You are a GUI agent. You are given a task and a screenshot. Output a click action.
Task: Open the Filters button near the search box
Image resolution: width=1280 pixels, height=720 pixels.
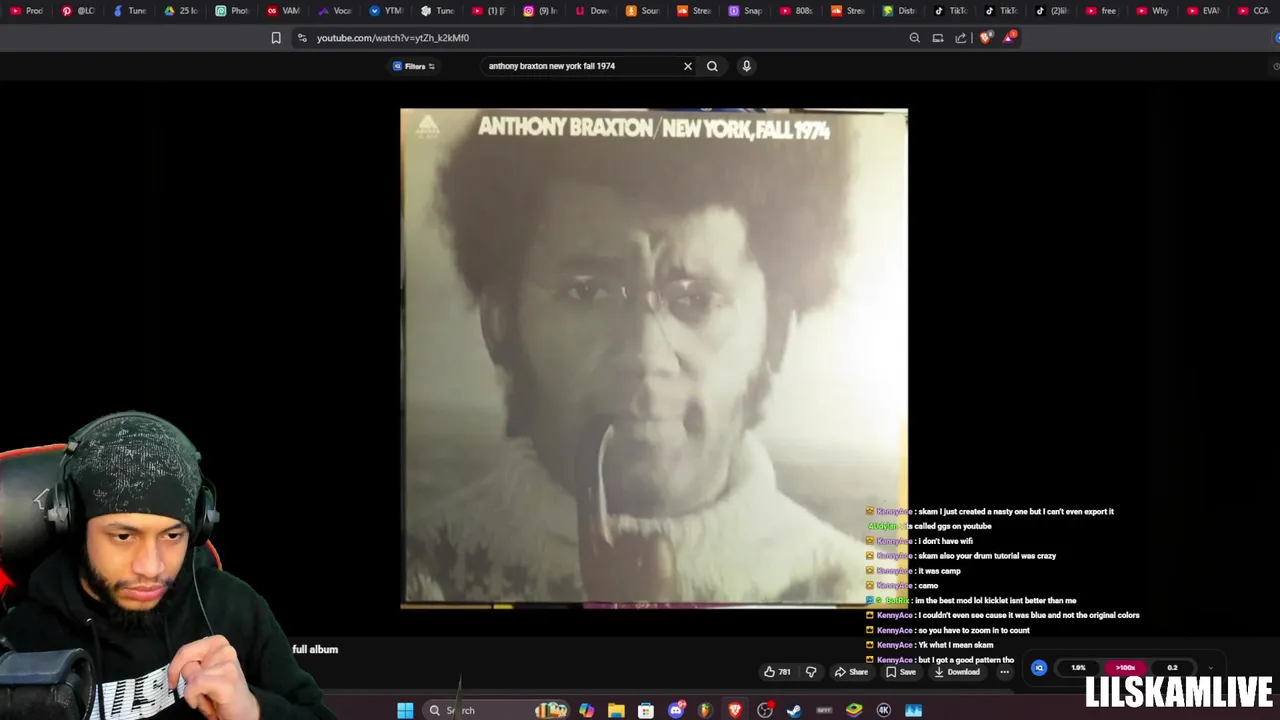click(x=414, y=66)
